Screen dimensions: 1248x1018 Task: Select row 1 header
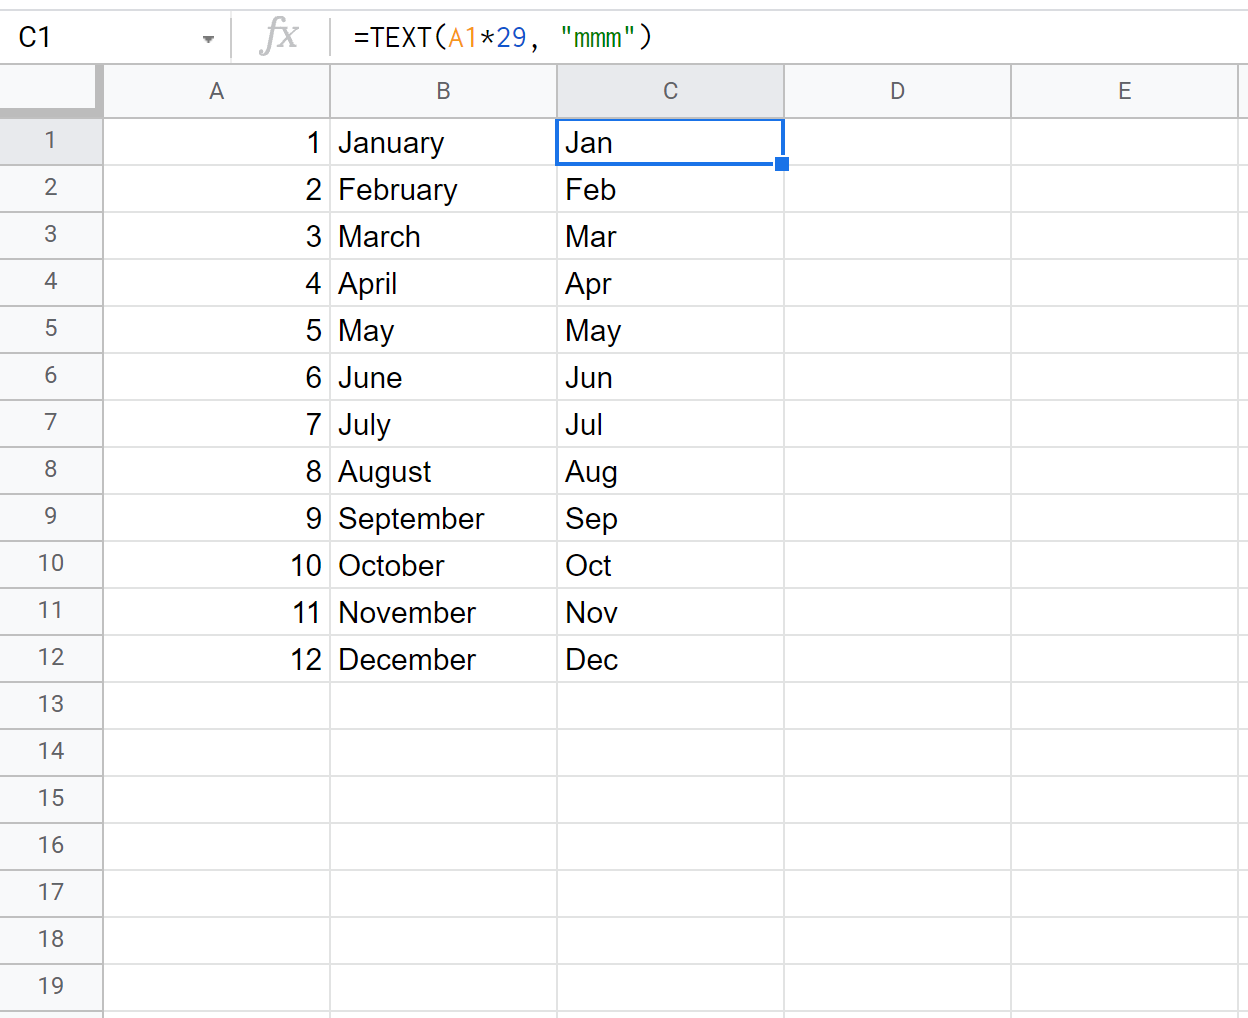pos(50,141)
